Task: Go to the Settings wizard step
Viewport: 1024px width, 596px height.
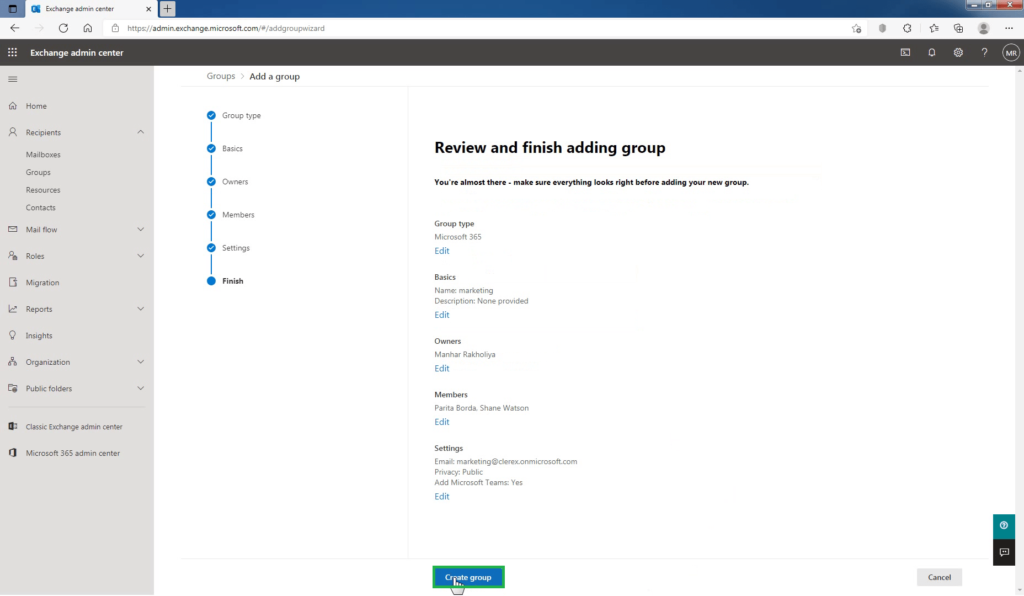Action: click(x=228, y=248)
